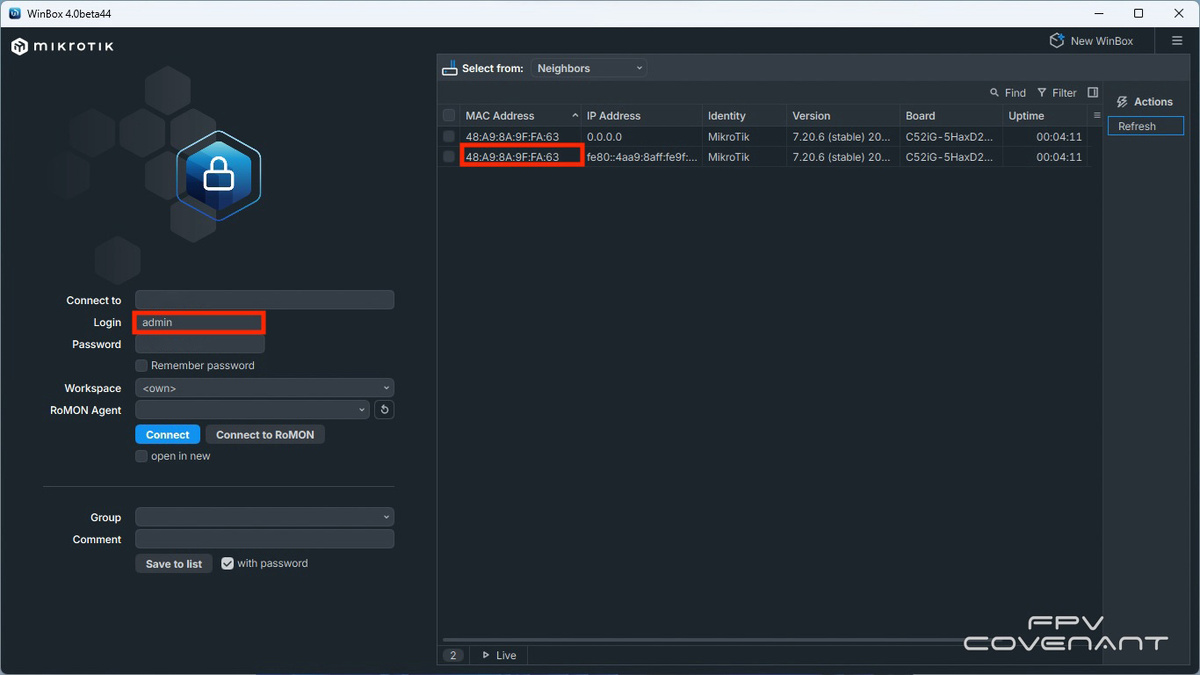
Task: Open the Group dropdown
Action: [265, 517]
